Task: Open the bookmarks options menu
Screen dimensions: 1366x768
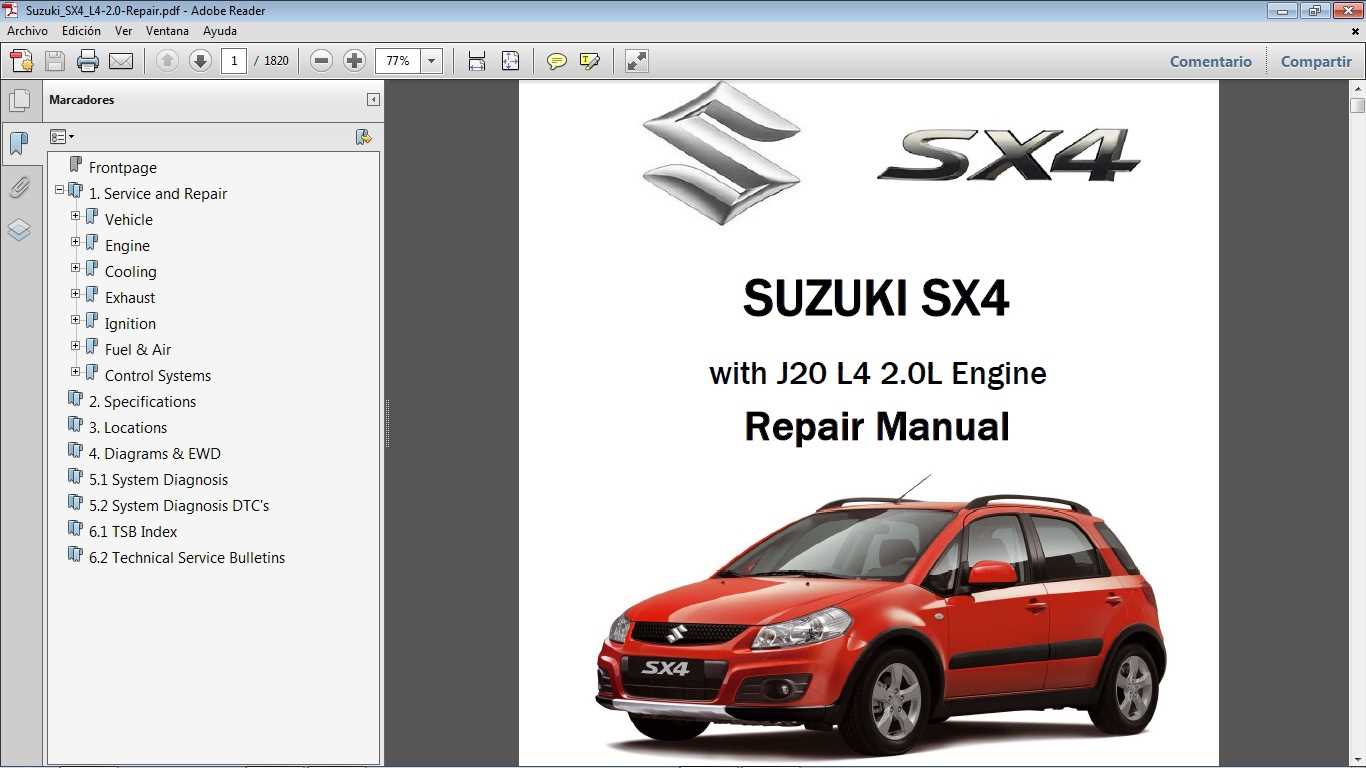Action: 62,137
